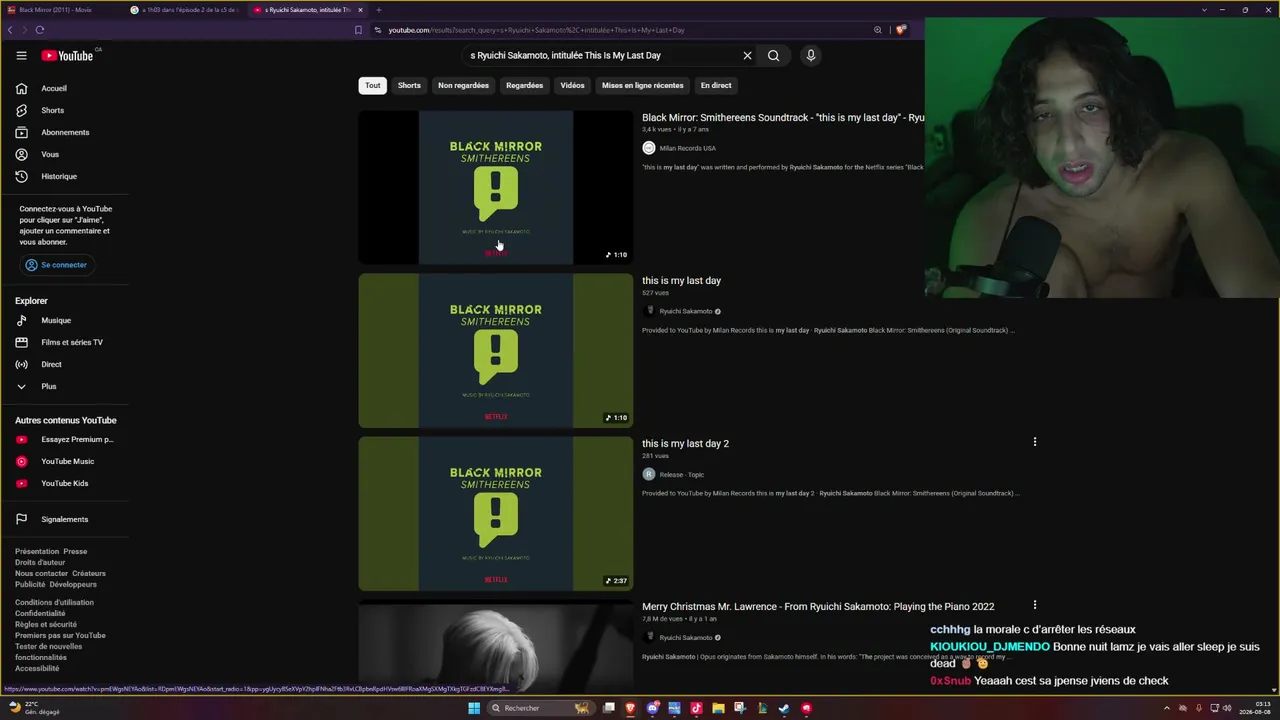Open Discord from the taskbar
Viewport: 1280px width, 720px height.
pyautogui.click(x=653, y=708)
